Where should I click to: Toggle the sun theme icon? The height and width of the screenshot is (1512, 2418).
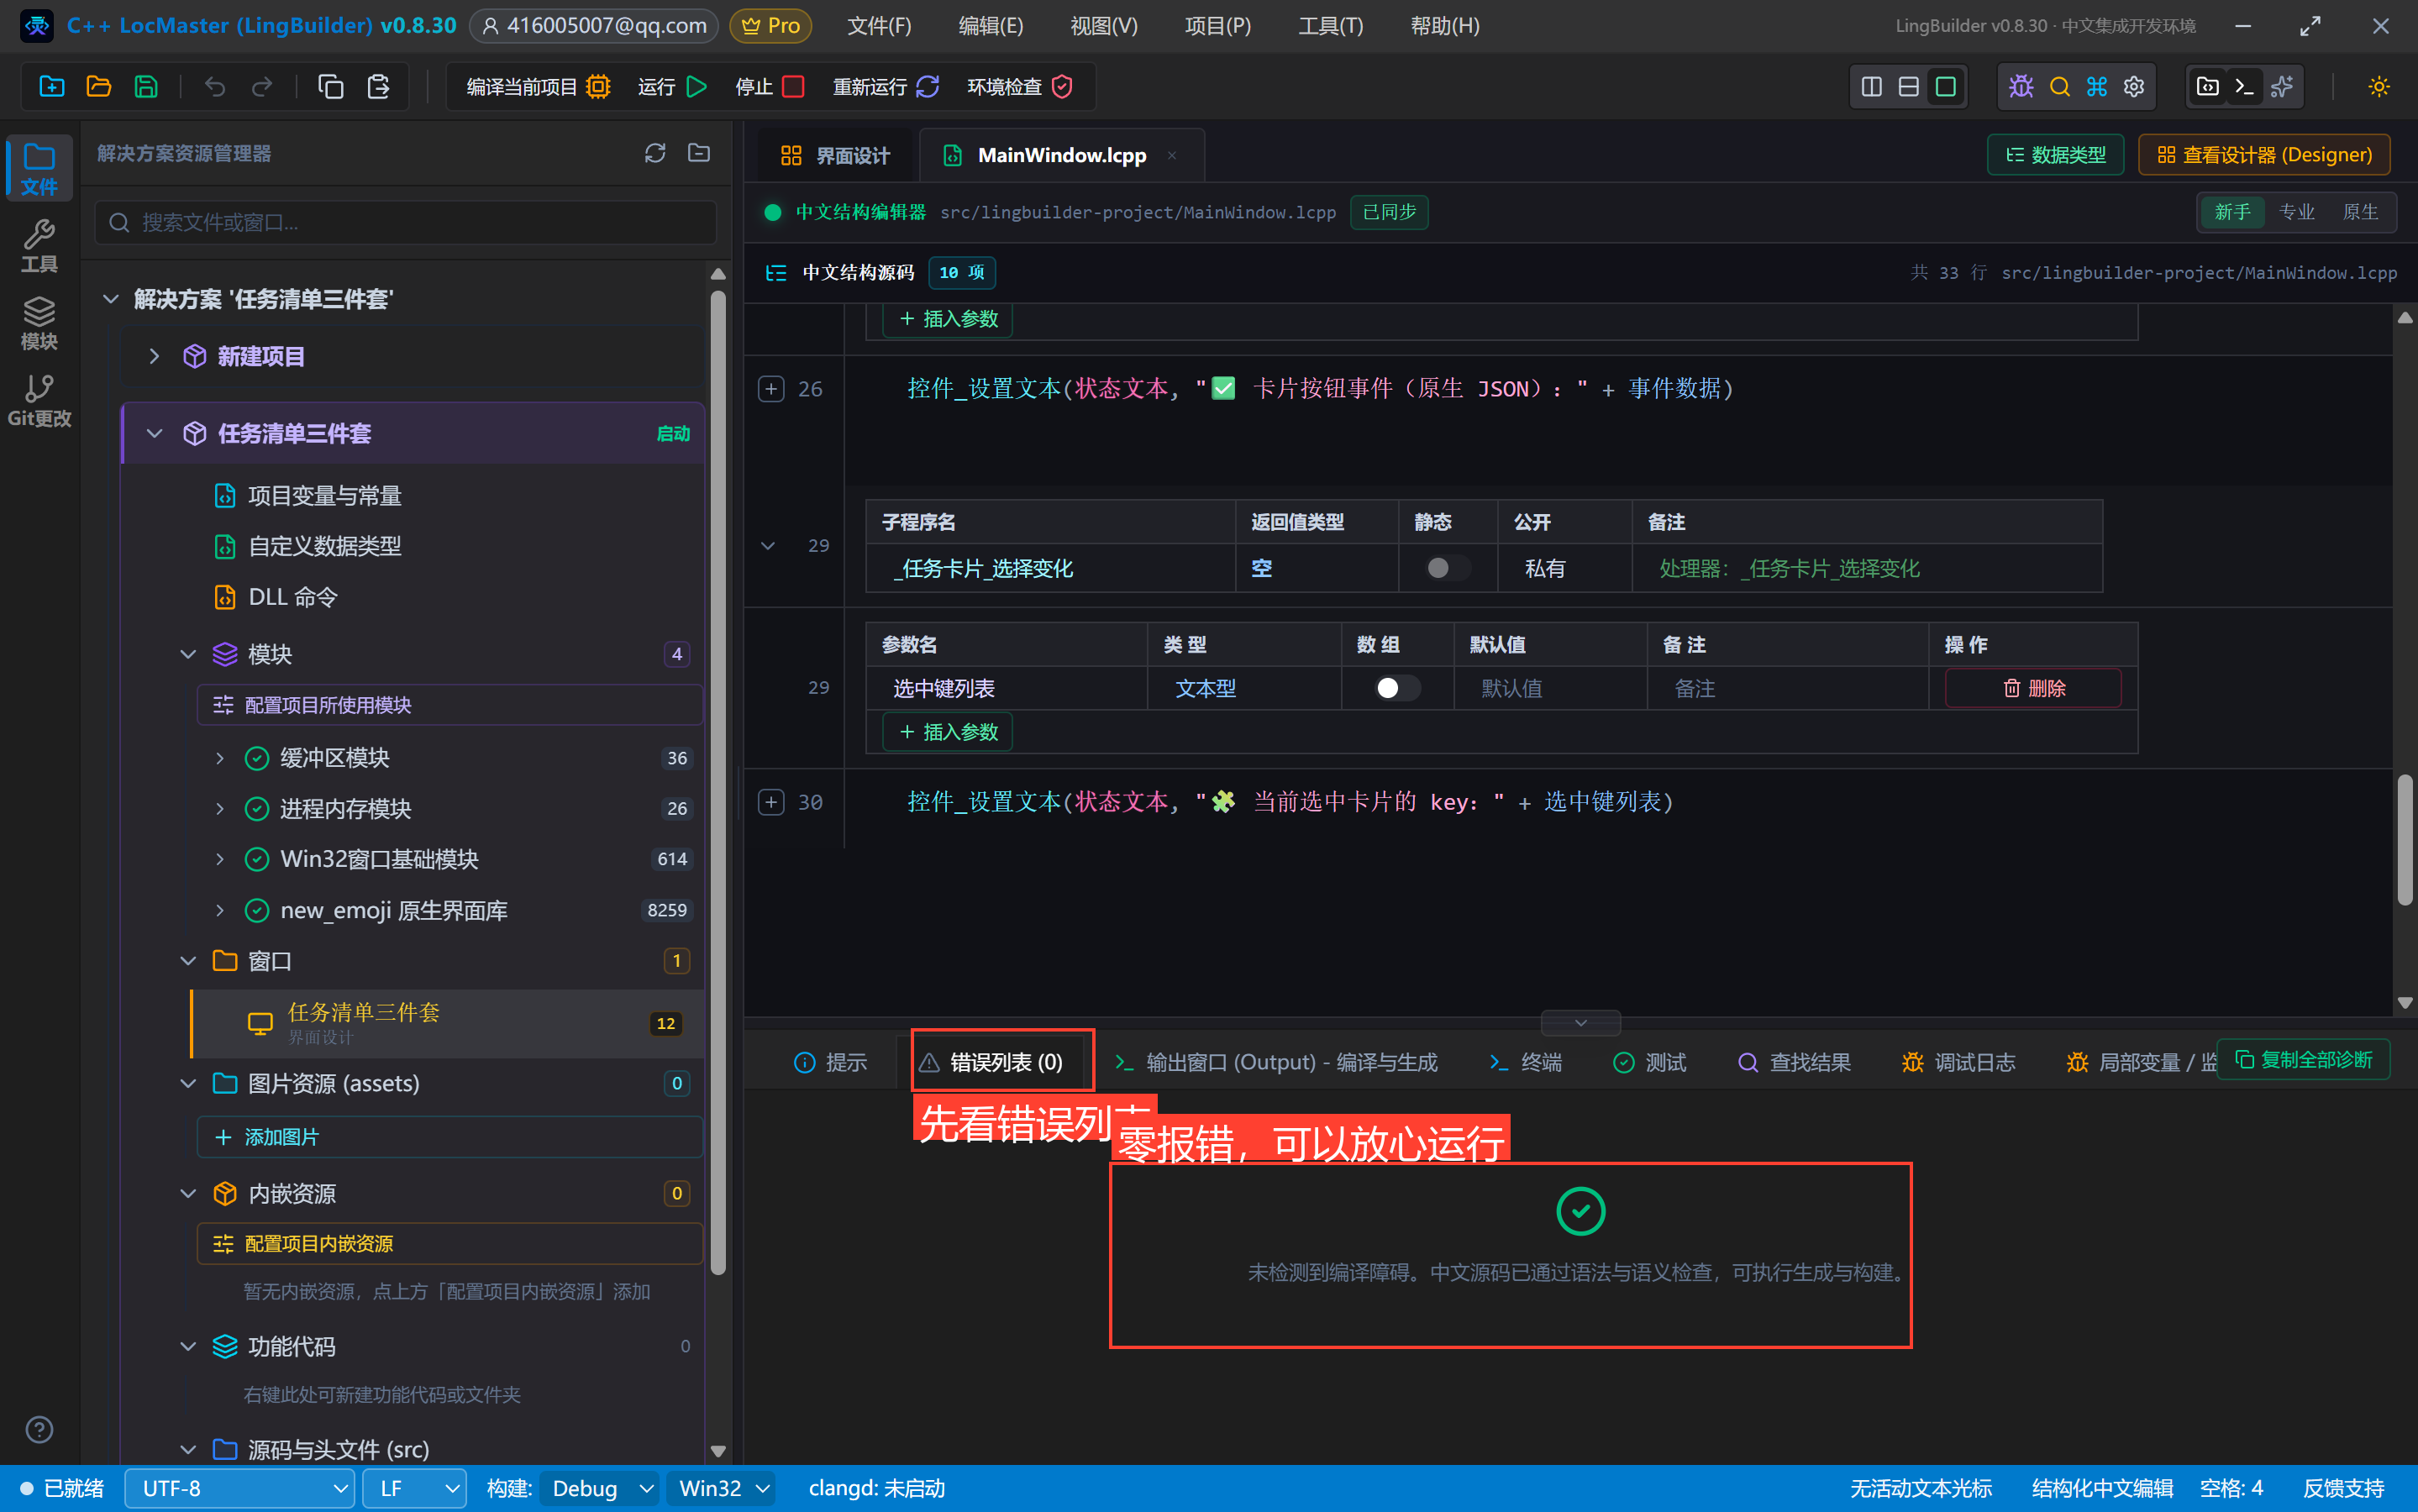(x=2379, y=87)
